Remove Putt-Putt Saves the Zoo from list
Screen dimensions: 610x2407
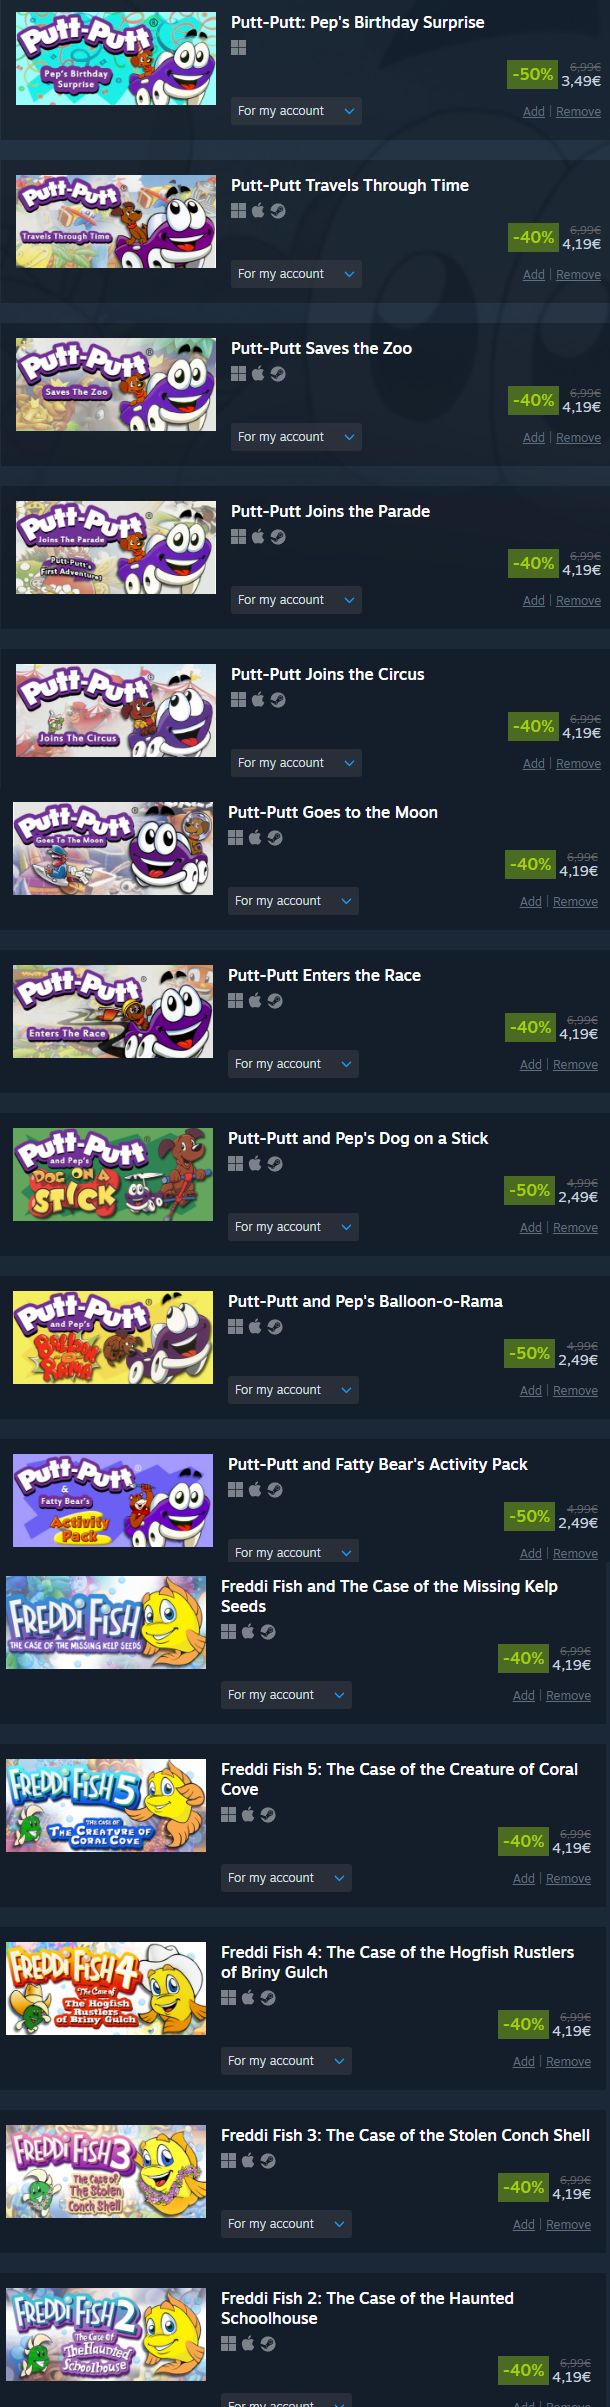[578, 438]
